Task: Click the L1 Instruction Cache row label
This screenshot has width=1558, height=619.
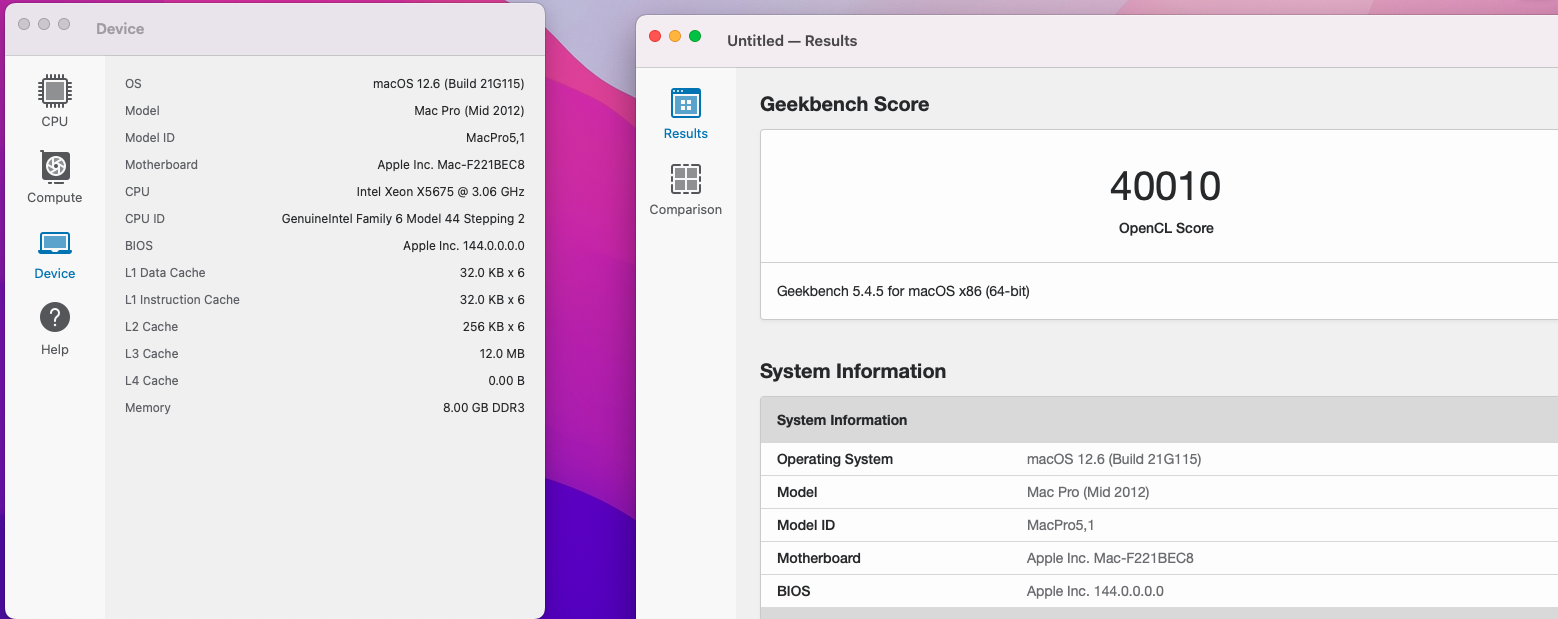Action: coord(182,300)
